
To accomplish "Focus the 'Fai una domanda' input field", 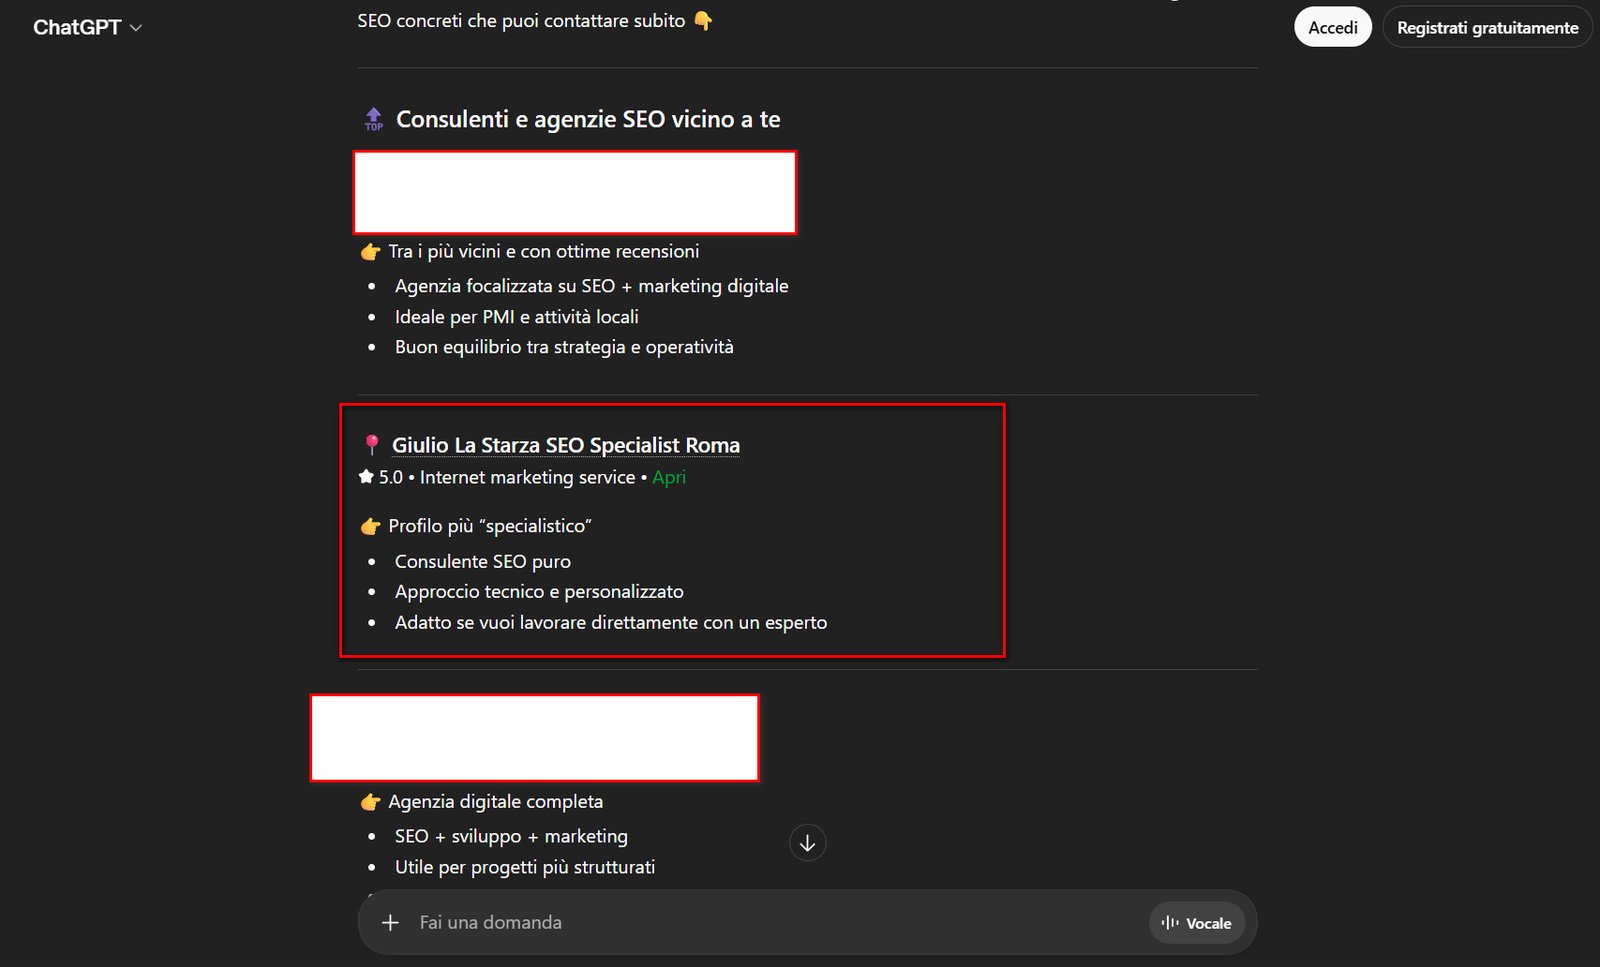I will tap(760, 922).
